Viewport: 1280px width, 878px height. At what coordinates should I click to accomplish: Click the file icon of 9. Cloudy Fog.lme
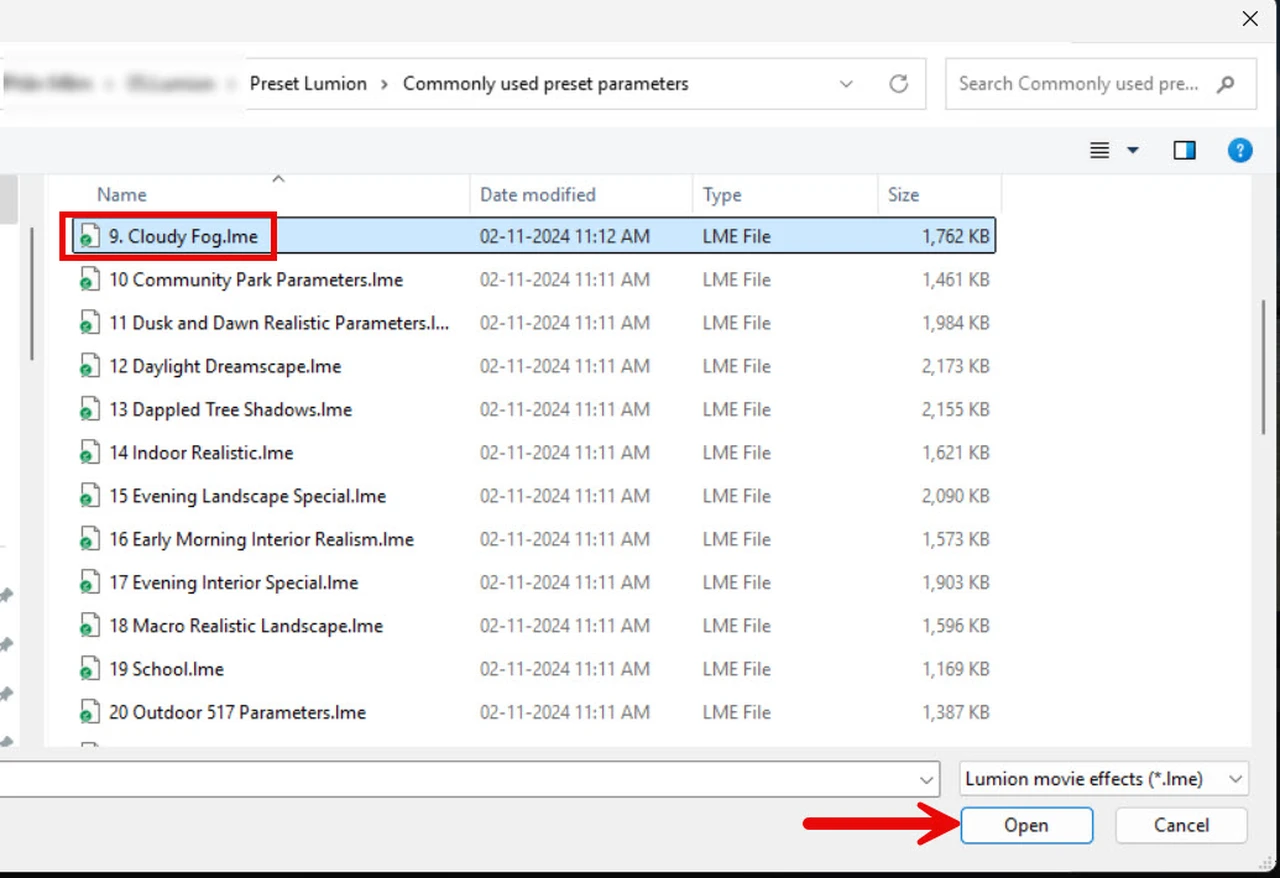tap(89, 237)
